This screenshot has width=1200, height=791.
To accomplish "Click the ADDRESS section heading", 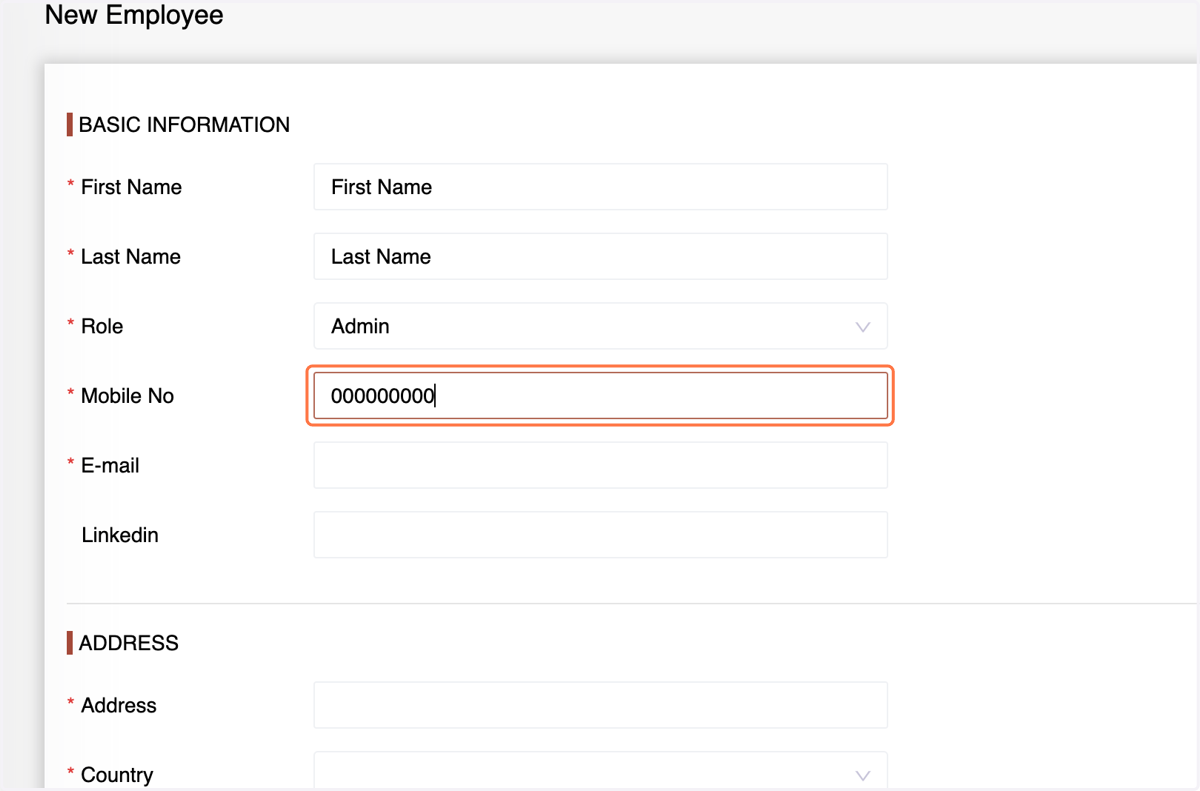I will pyautogui.click(x=128, y=643).
